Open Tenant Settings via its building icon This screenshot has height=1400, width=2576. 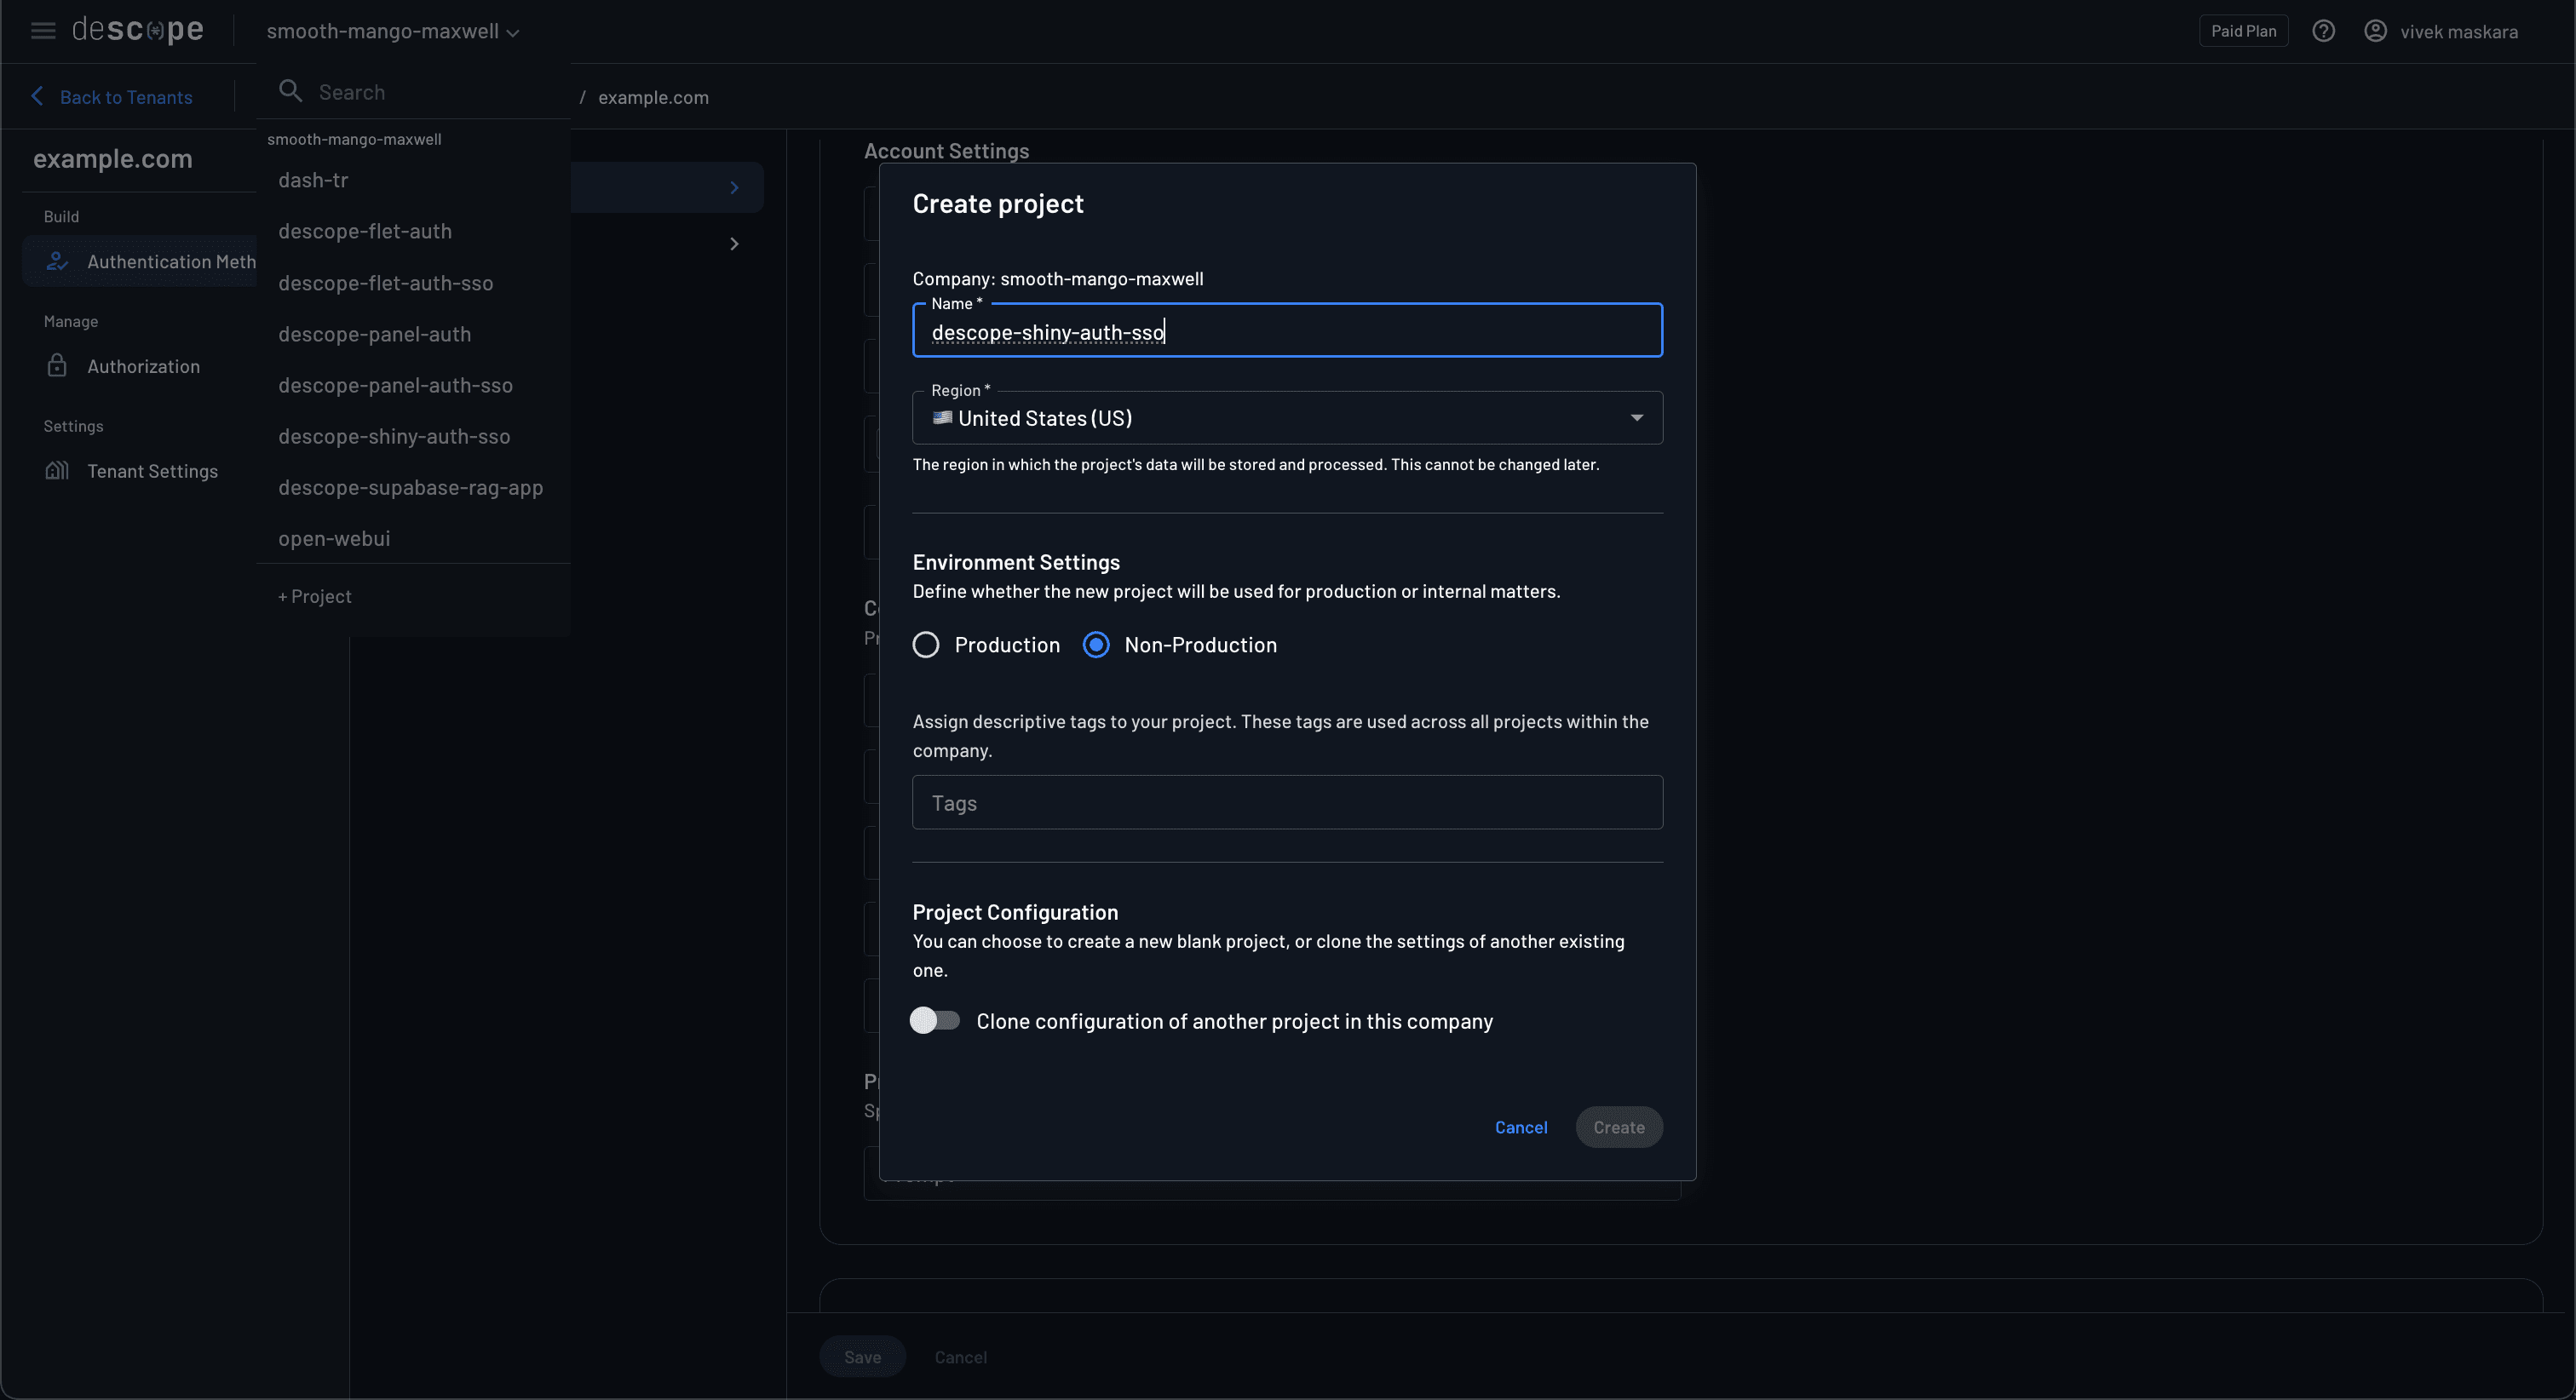click(x=57, y=470)
